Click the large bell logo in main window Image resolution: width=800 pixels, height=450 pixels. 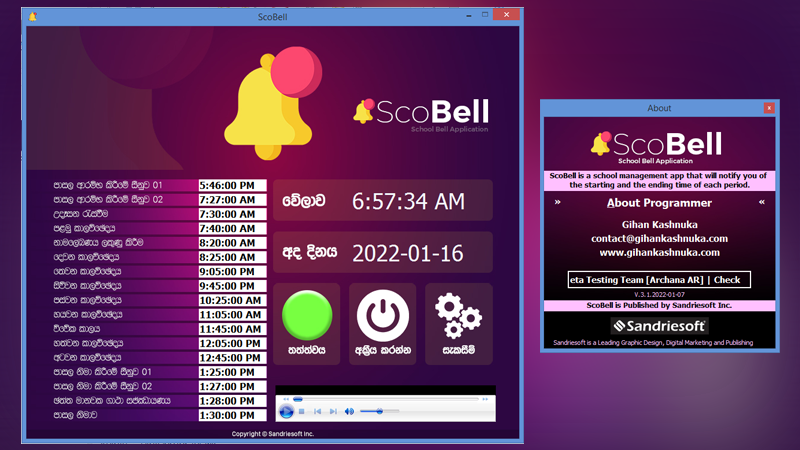click(273, 103)
